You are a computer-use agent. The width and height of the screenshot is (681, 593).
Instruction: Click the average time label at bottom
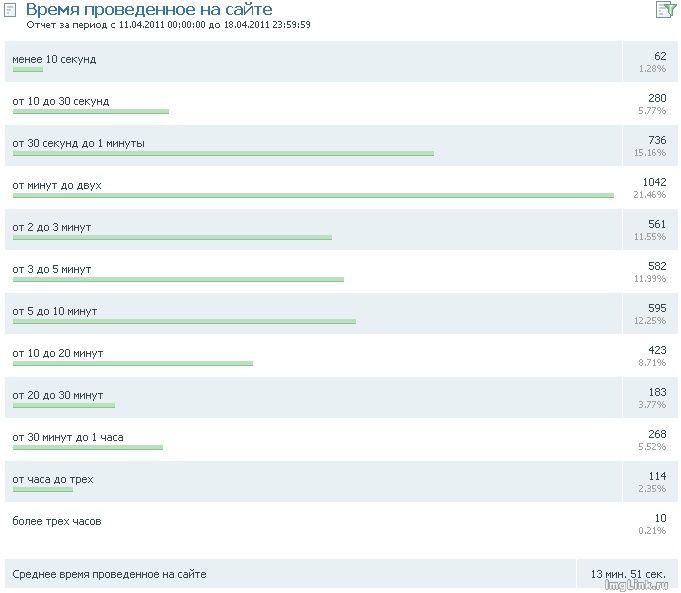(109, 574)
